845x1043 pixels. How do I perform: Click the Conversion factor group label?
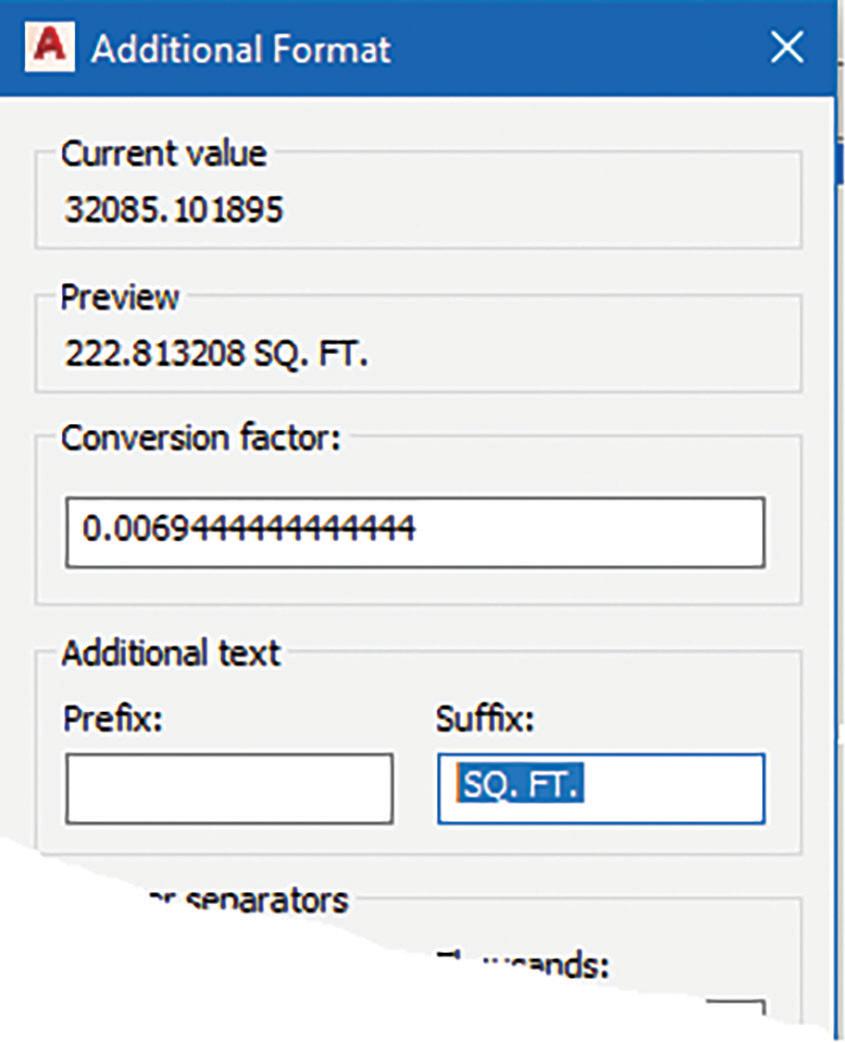pyautogui.click(x=201, y=439)
